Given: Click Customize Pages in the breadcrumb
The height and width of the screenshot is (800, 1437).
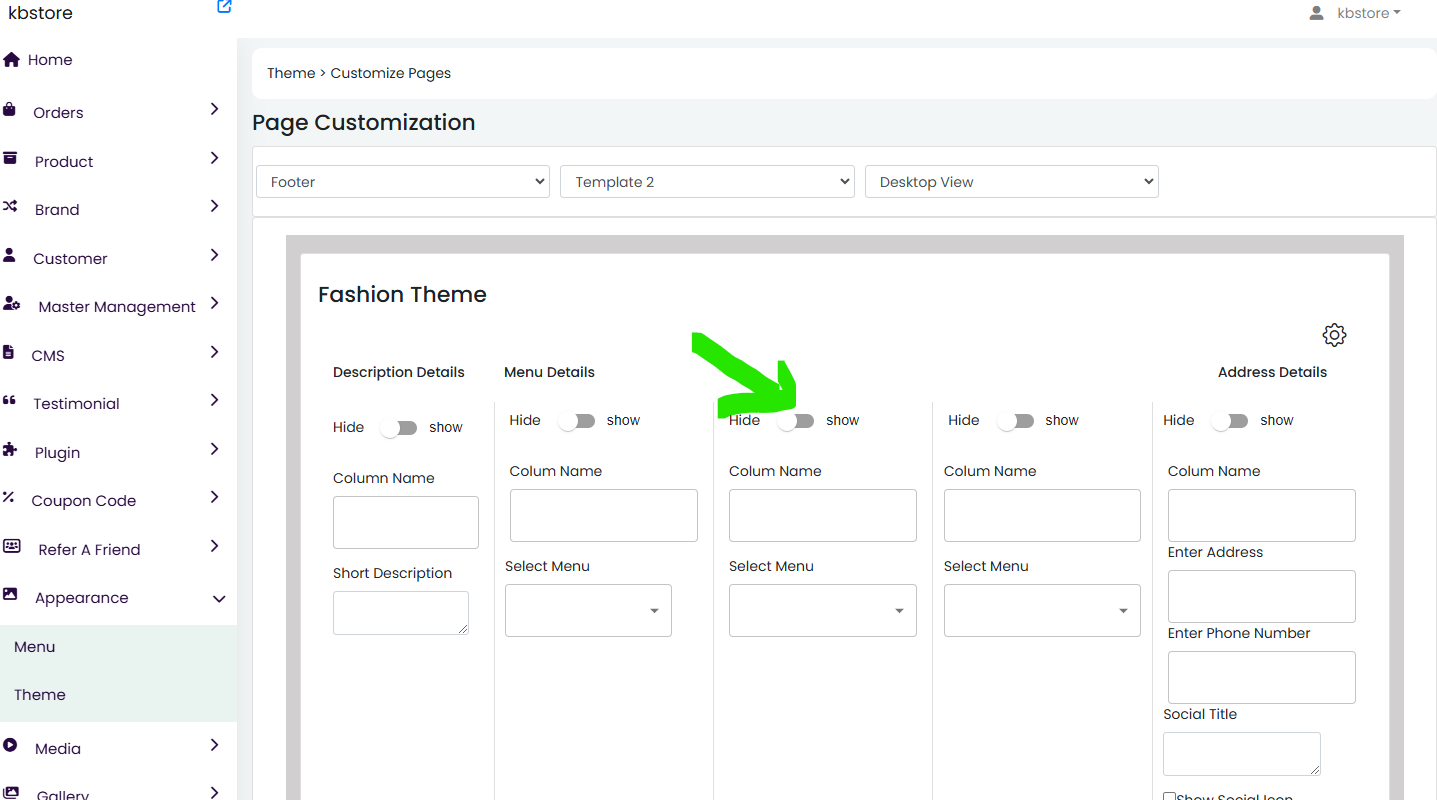Looking at the screenshot, I should (x=391, y=73).
